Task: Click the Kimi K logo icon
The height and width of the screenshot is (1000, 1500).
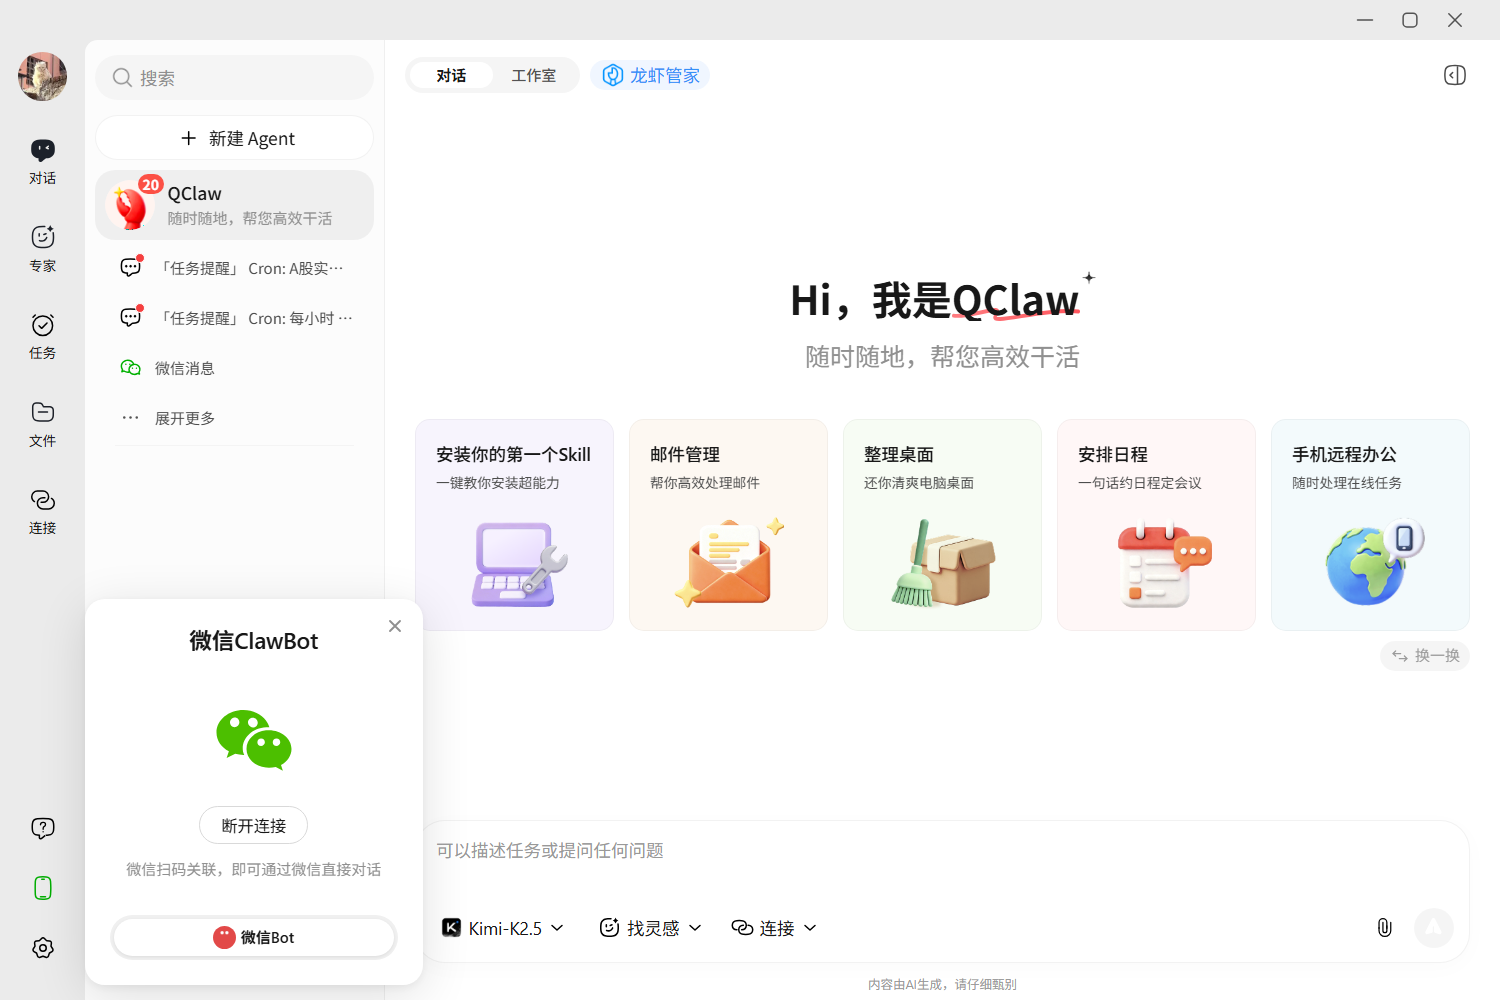Action: [452, 928]
